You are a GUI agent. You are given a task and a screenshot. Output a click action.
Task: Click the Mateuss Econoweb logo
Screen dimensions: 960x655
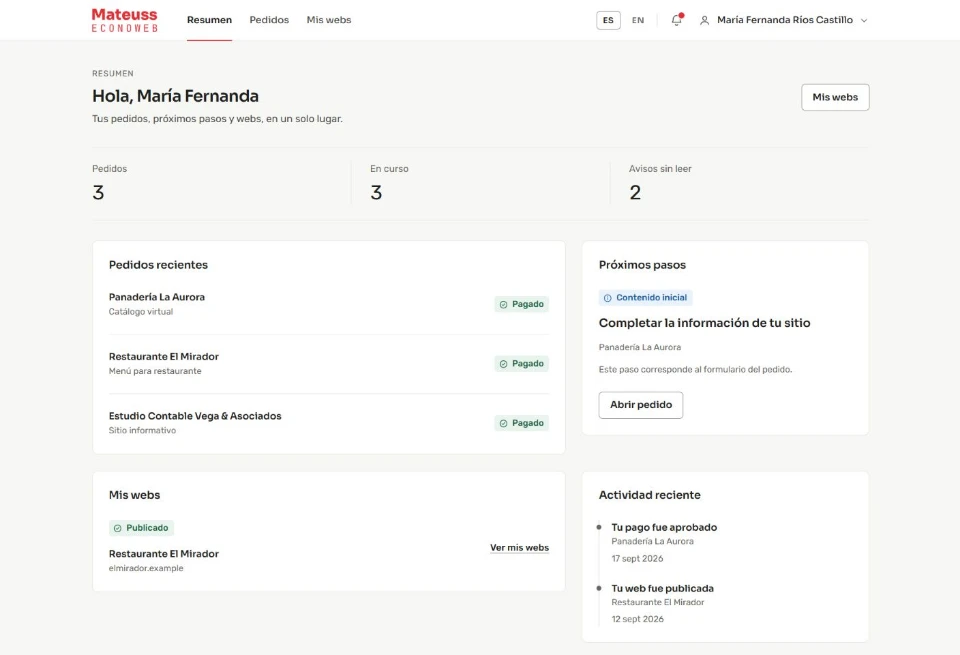pos(124,20)
